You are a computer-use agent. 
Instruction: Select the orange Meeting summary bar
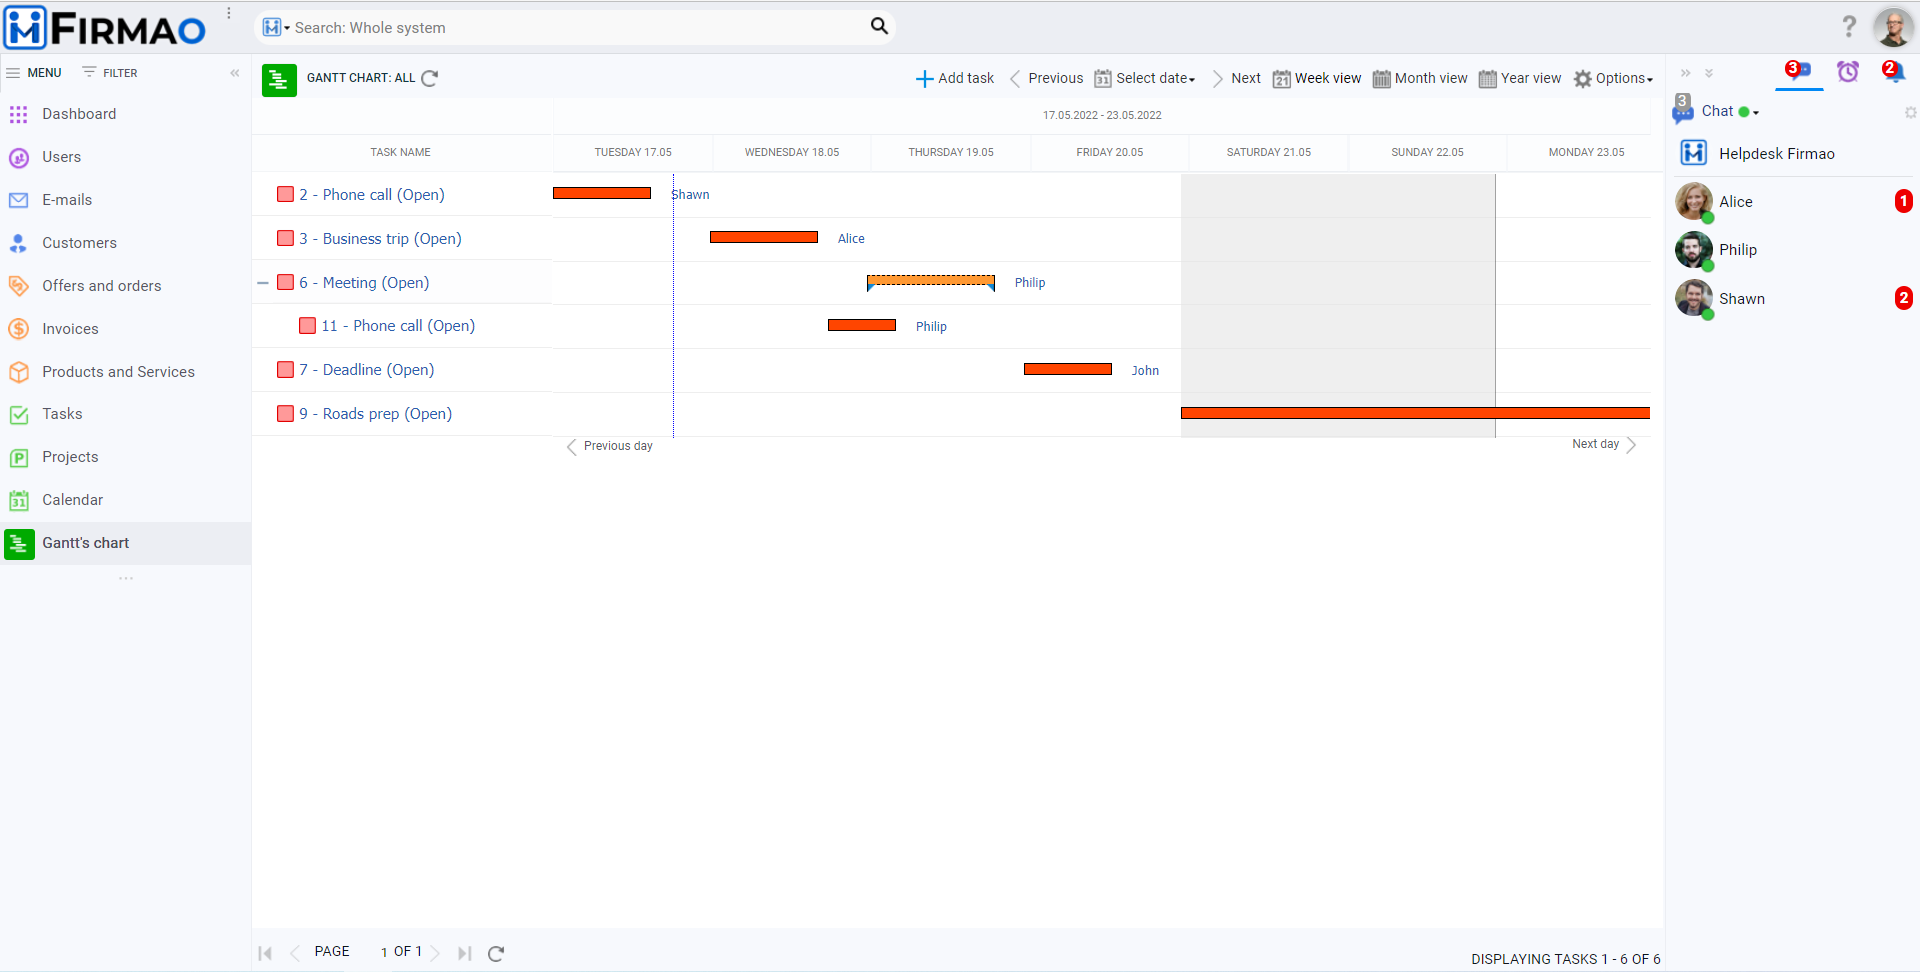coord(931,281)
